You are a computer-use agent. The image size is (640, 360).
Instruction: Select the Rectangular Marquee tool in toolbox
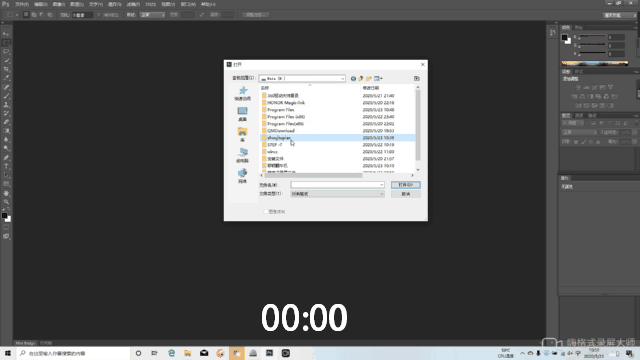coord(6,43)
